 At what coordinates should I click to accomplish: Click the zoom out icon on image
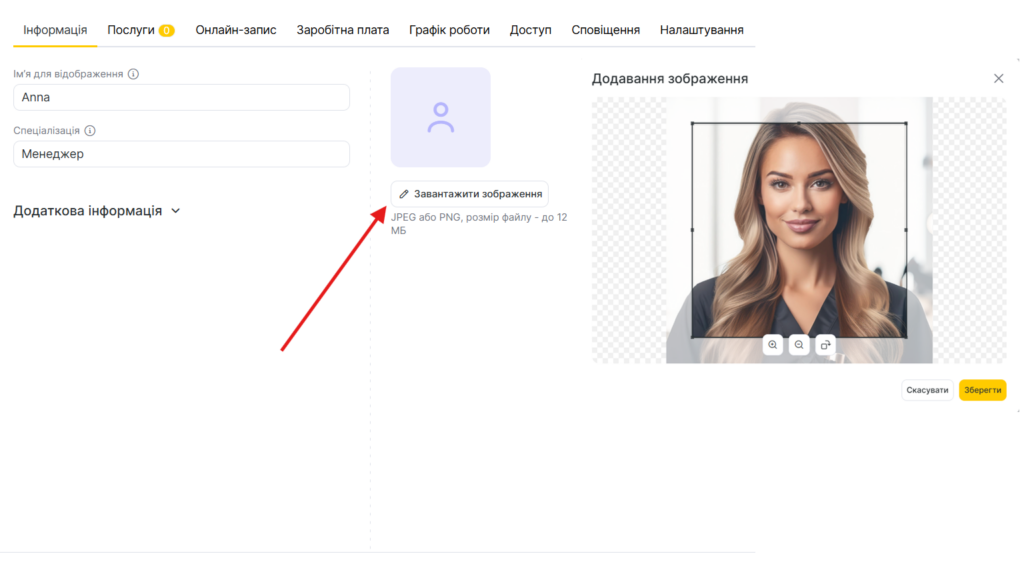[x=799, y=345]
